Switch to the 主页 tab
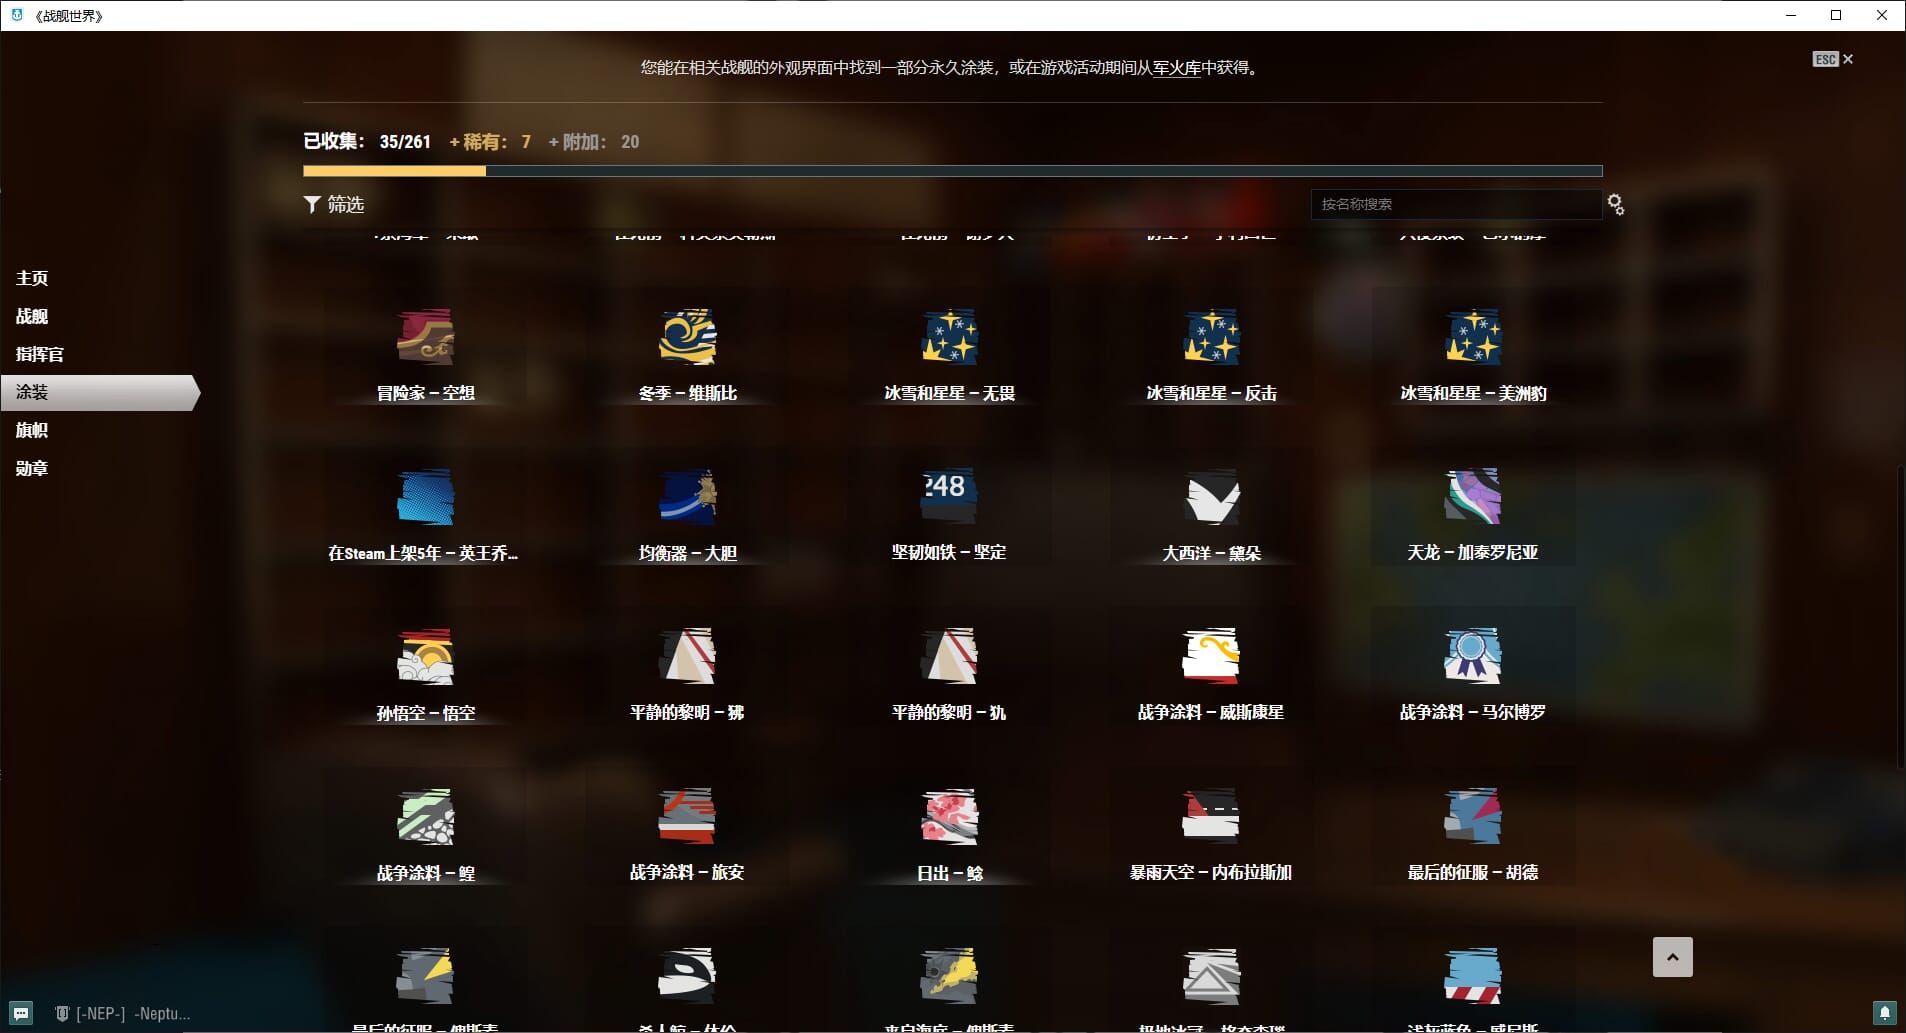 click(32, 278)
